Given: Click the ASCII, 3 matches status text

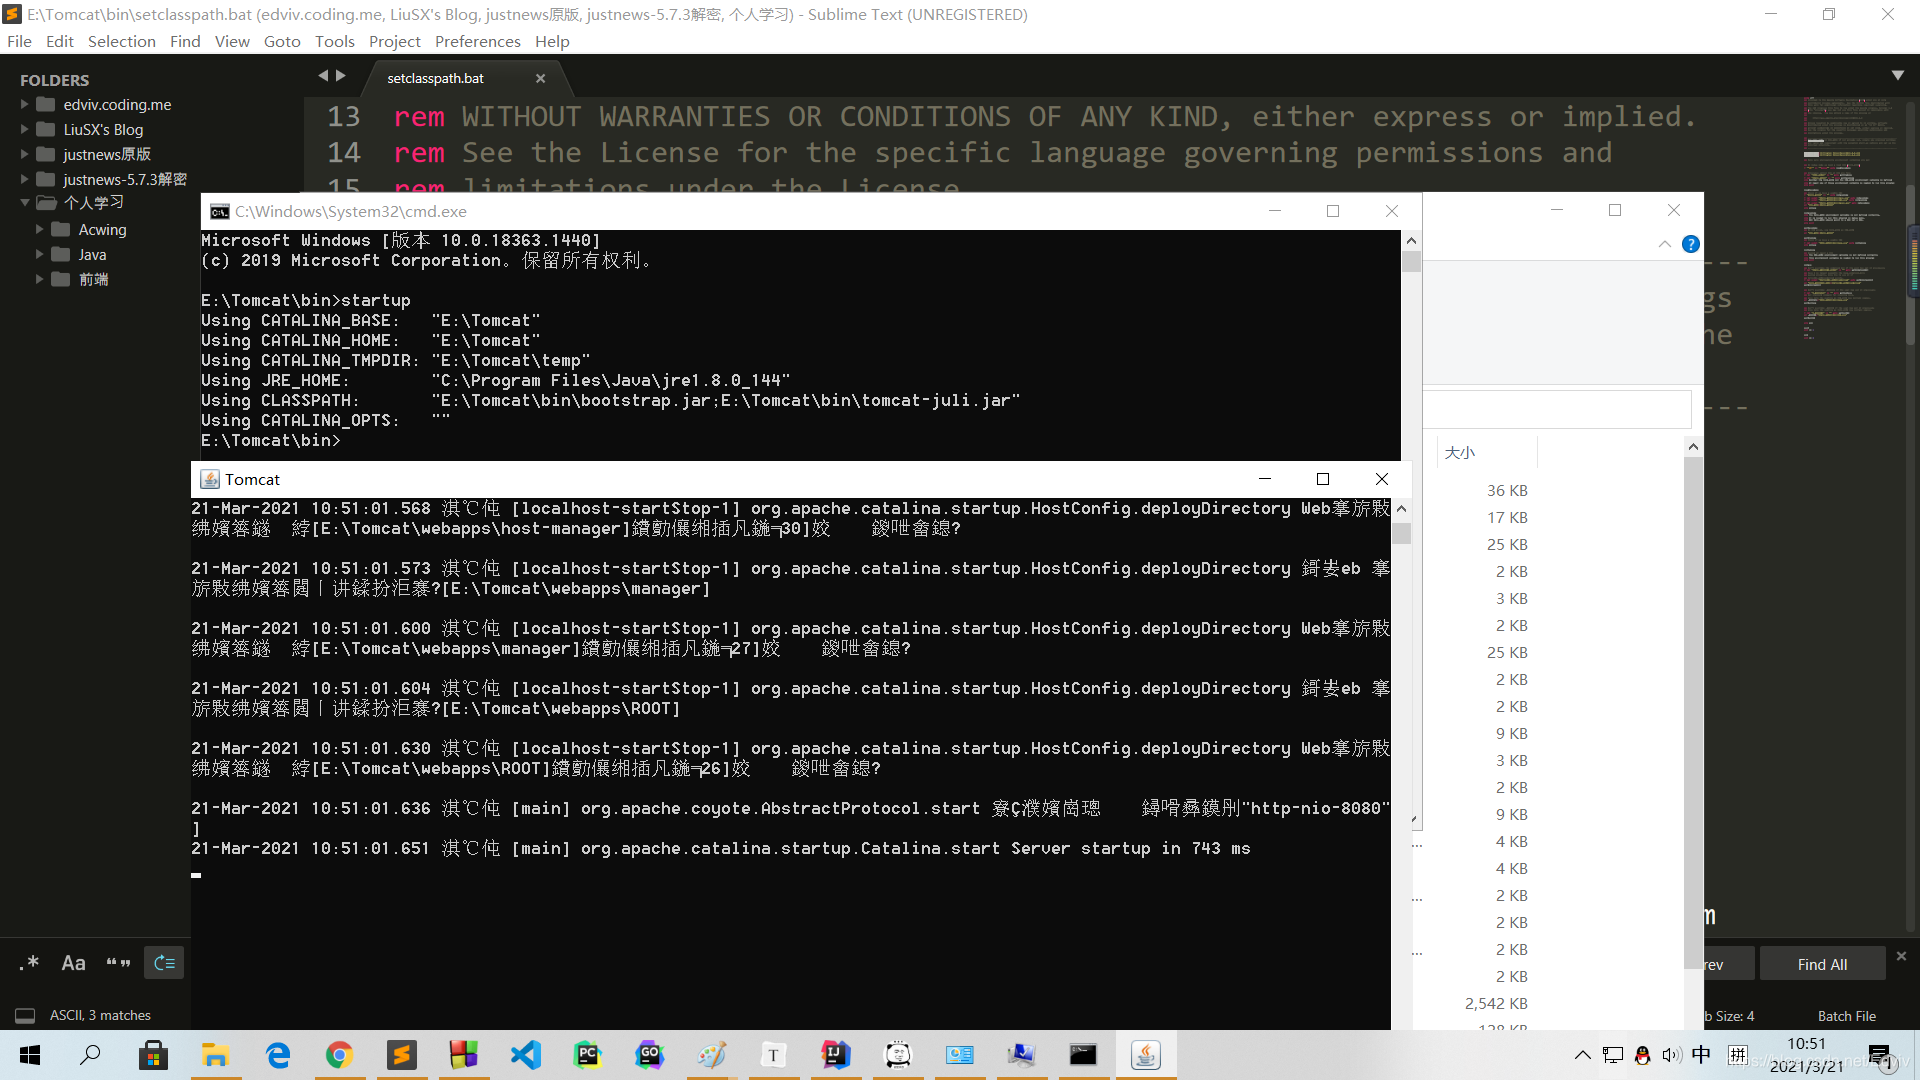Looking at the screenshot, I should tap(100, 1015).
